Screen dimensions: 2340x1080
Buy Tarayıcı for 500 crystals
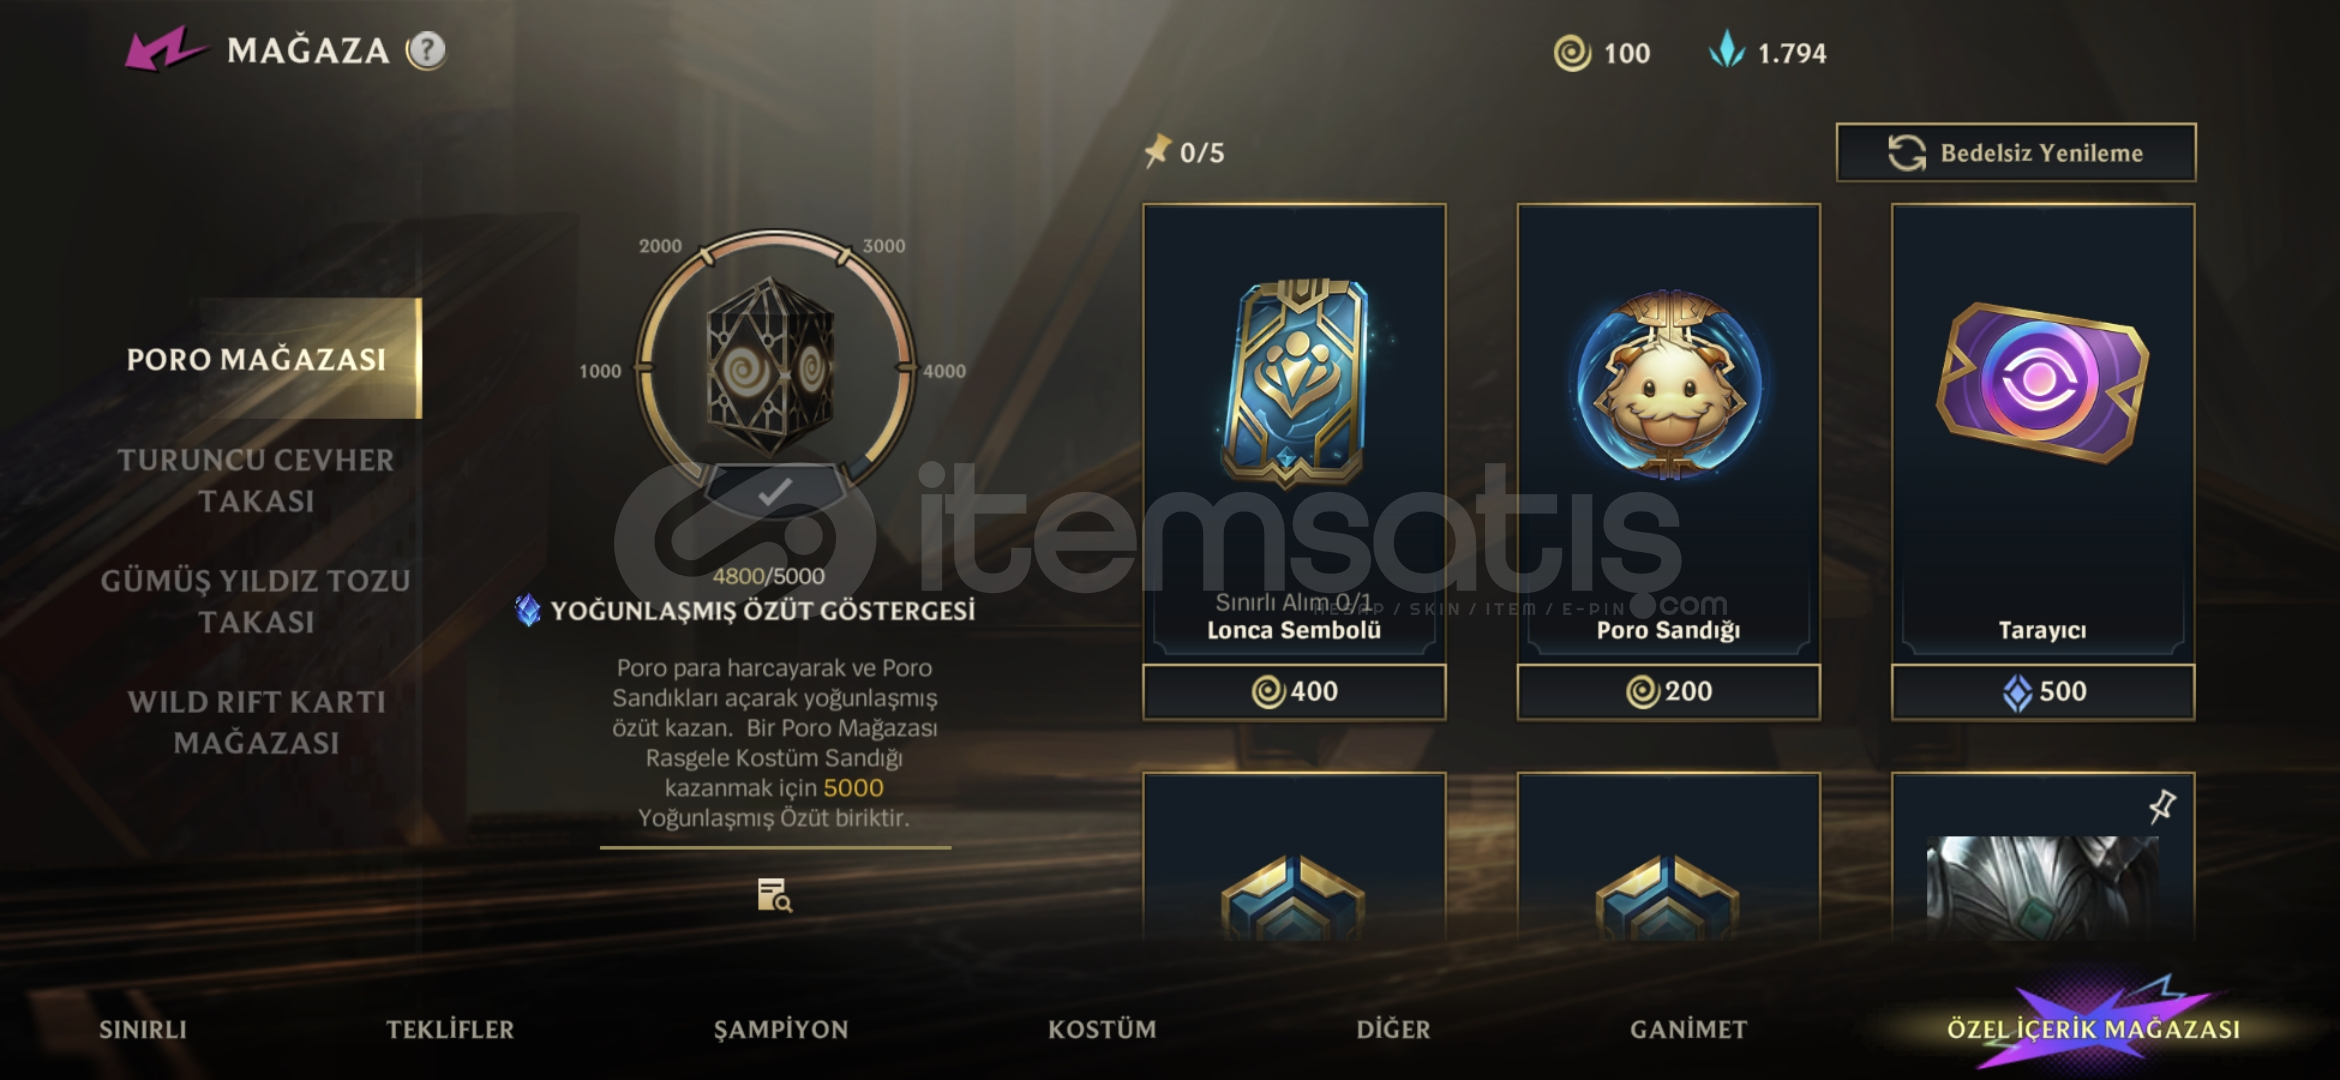(2042, 691)
